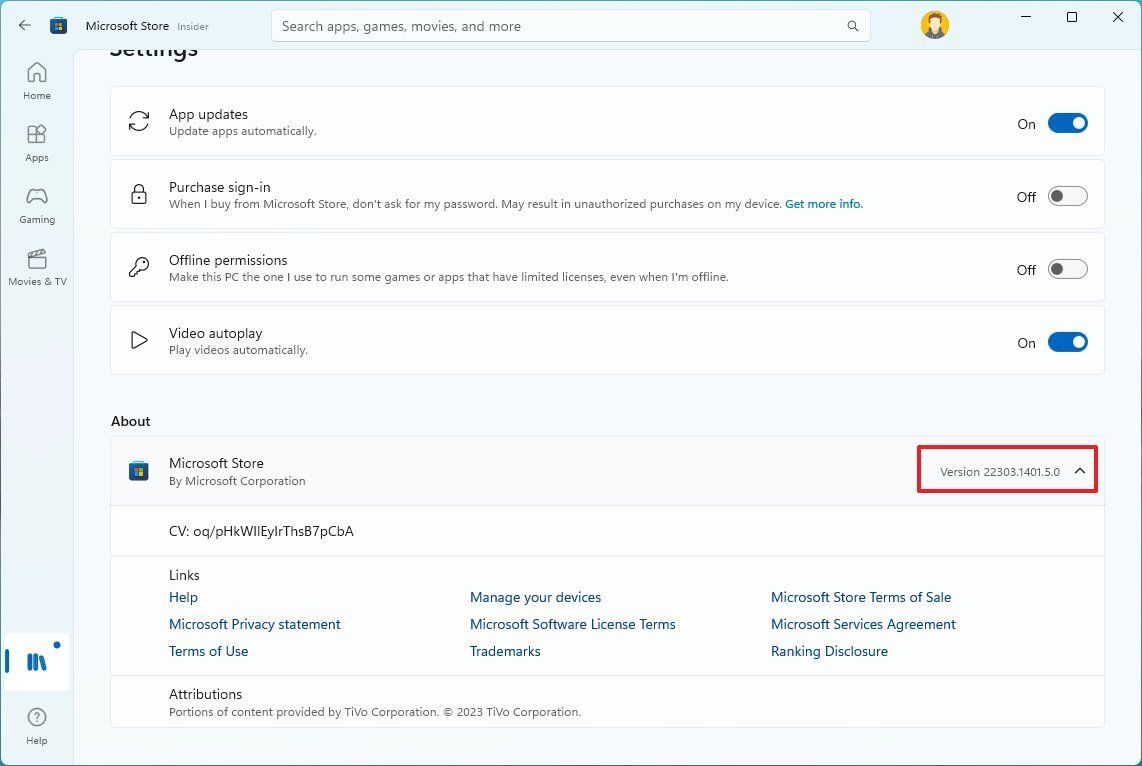Screen dimensions: 1142x766
Task: Click the Get more info link
Action: tap(823, 204)
